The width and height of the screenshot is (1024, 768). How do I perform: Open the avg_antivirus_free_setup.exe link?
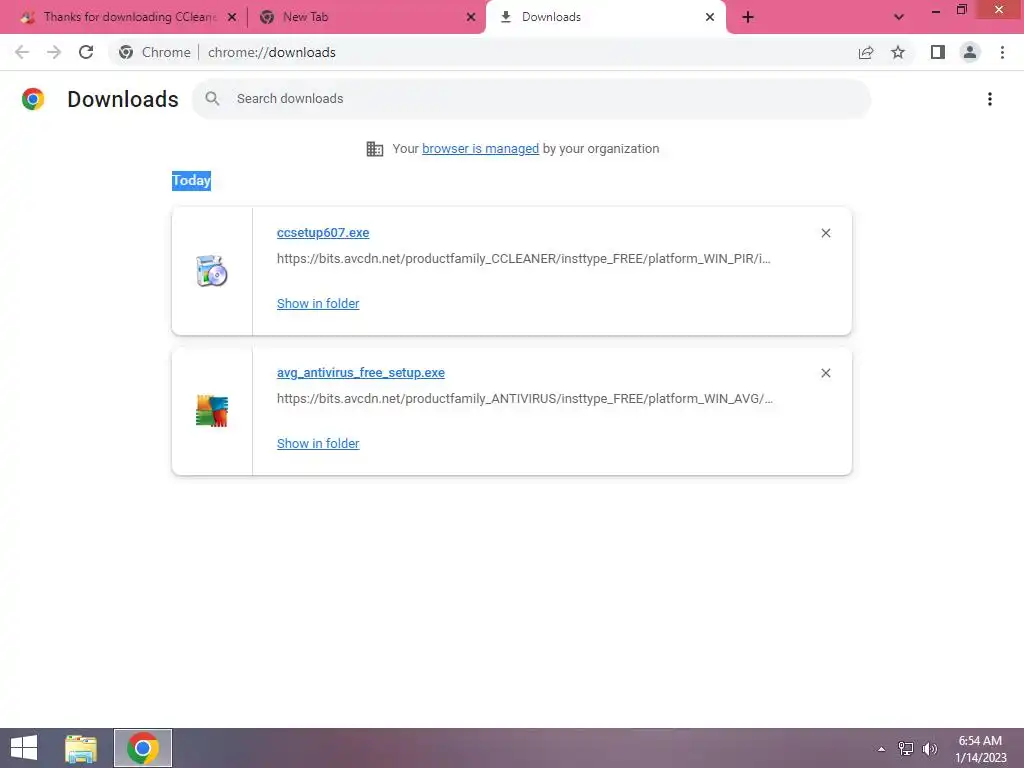(x=360, y=372)
